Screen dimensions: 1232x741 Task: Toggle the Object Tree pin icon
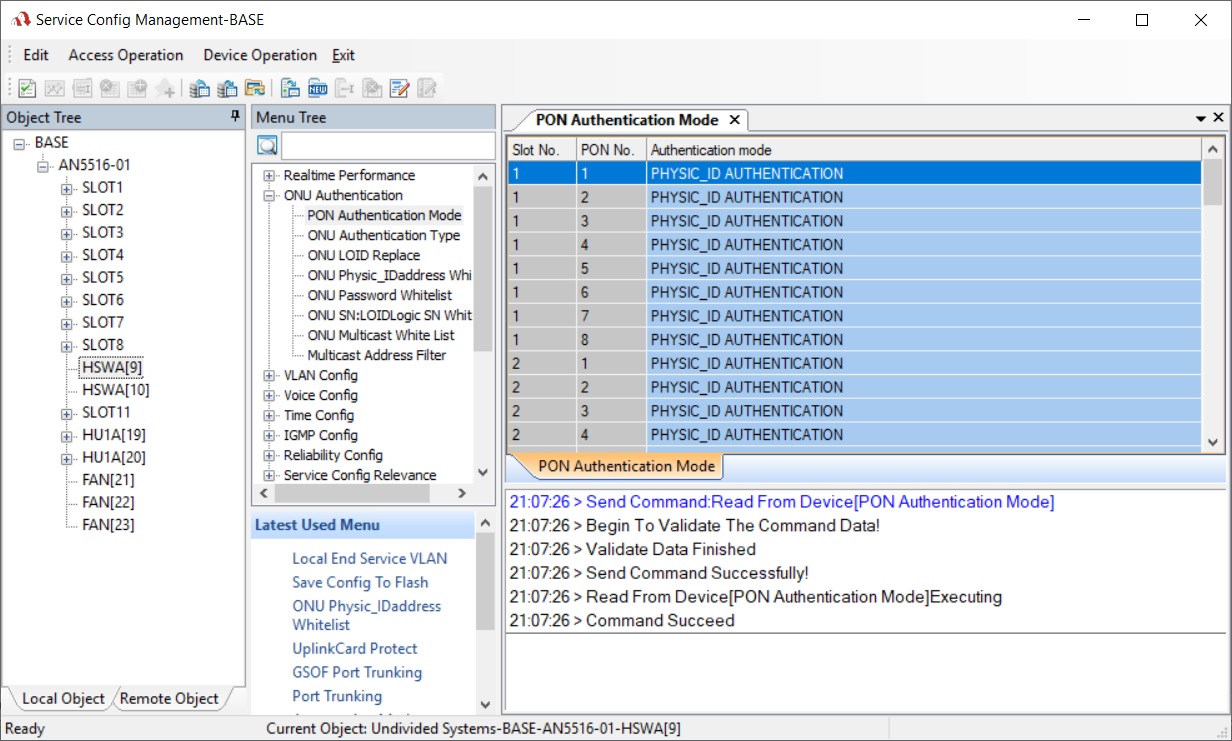pos(236,117)
